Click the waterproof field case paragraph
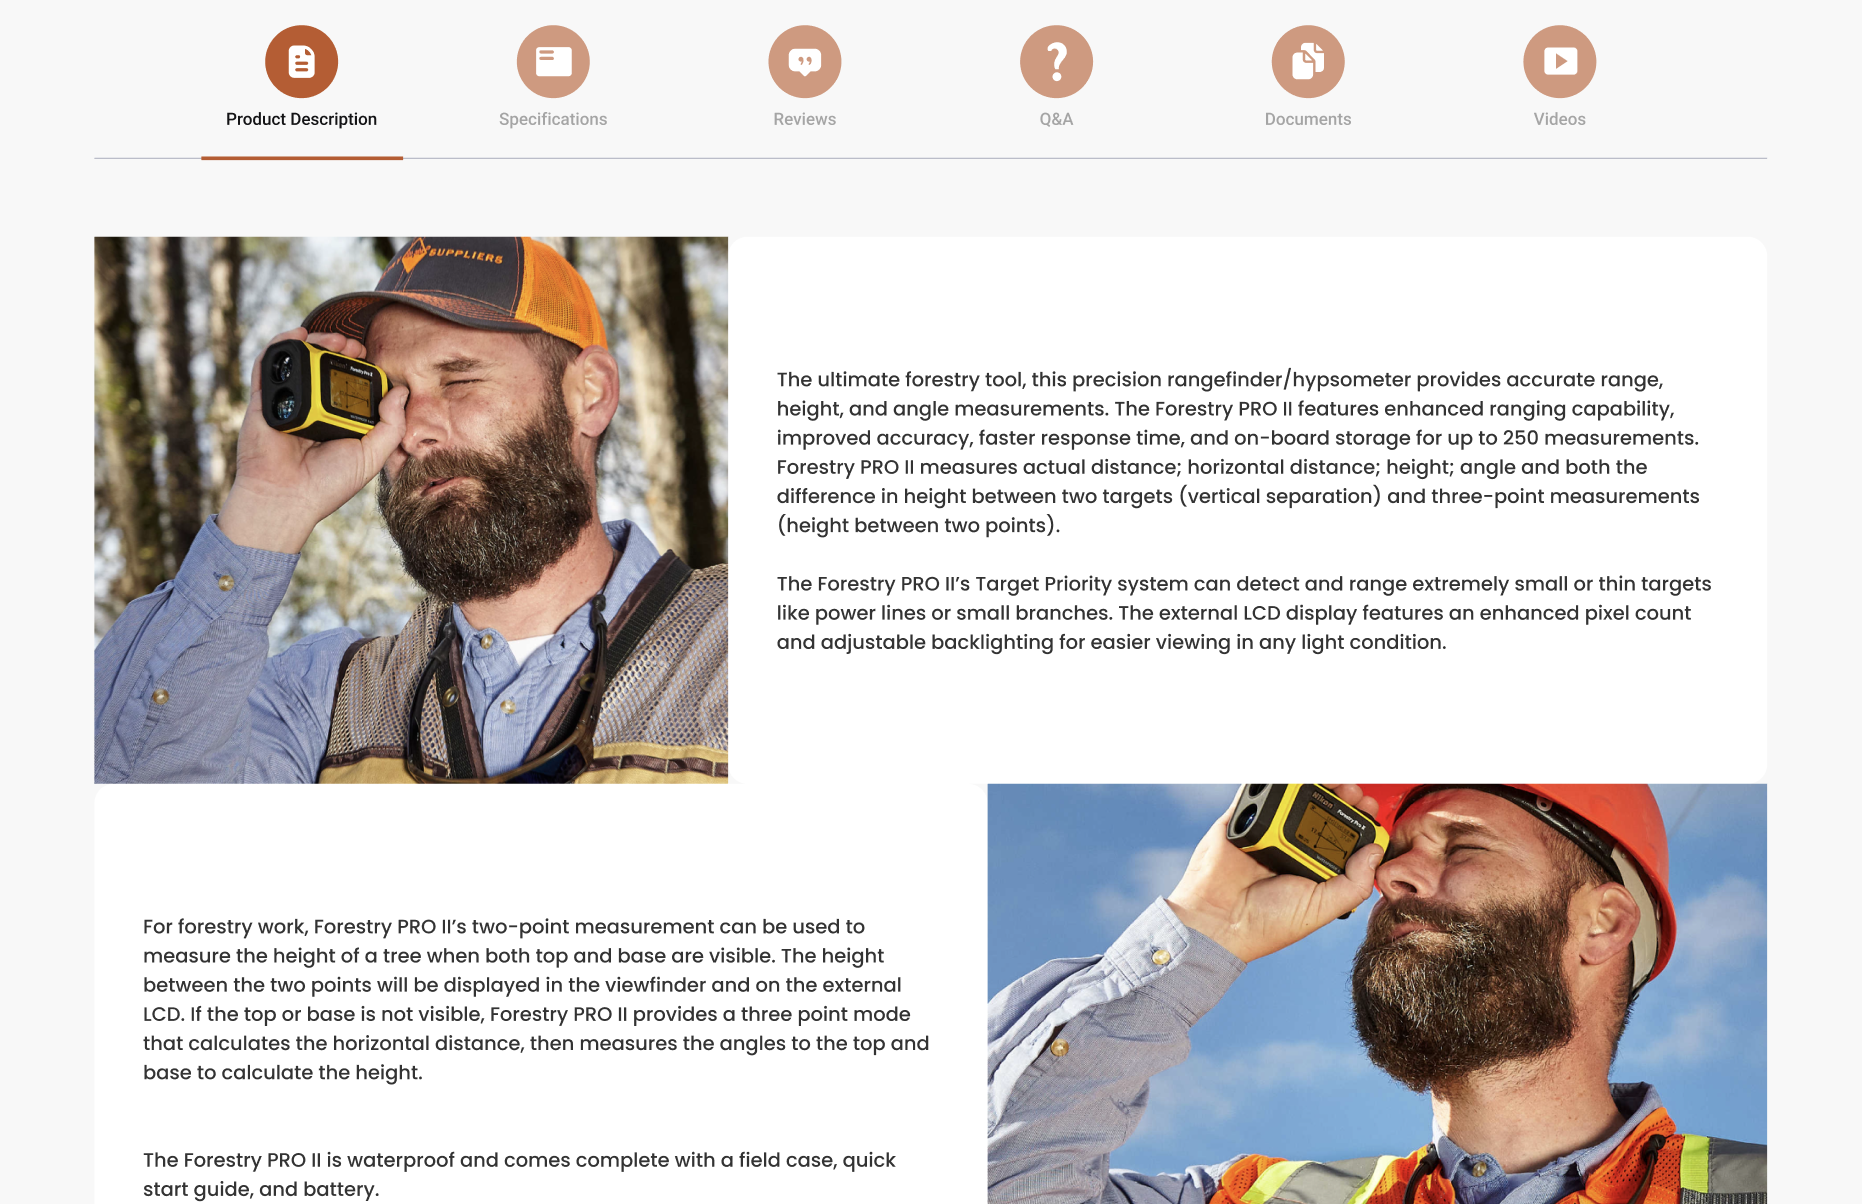This screenshot has height=1204, width=1862. [519, 1174]
